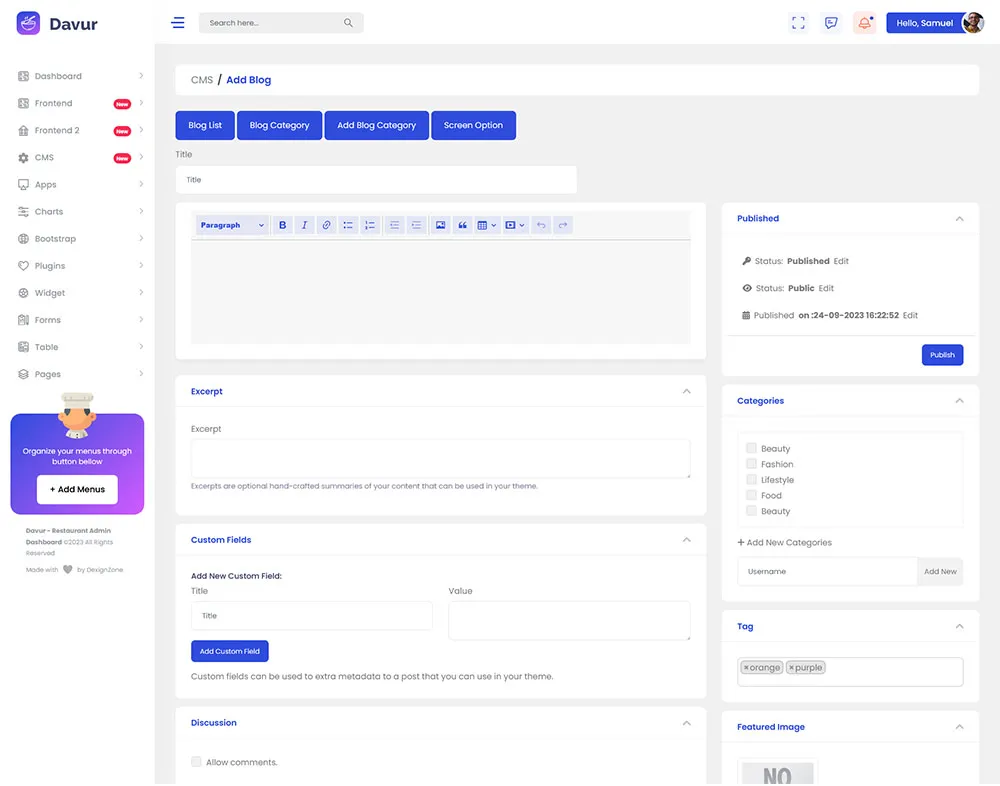
Task: Apply italic formatting in the editor
Action: (304, 225)
